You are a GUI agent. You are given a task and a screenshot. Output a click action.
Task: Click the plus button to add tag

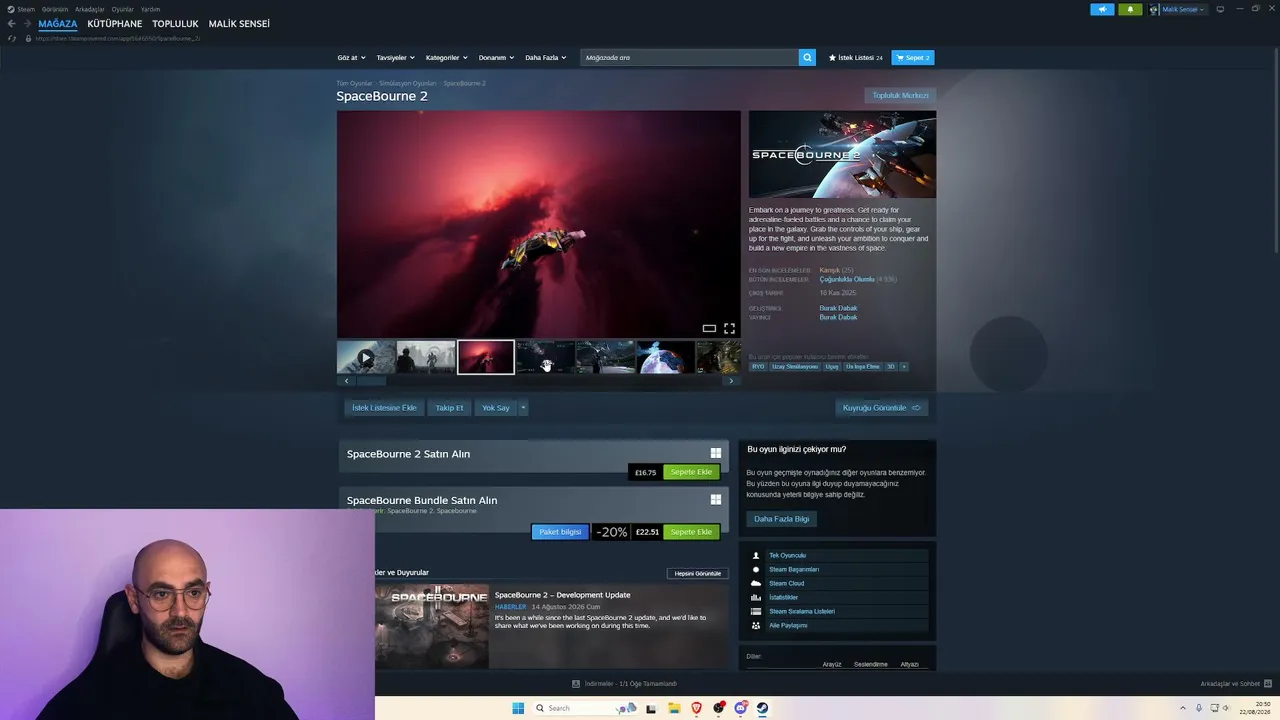[904, 367]
